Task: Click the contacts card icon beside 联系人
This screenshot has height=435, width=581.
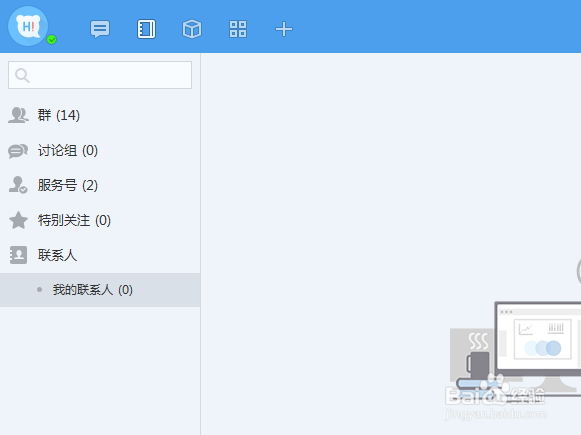Action: (x=18, y=255)
